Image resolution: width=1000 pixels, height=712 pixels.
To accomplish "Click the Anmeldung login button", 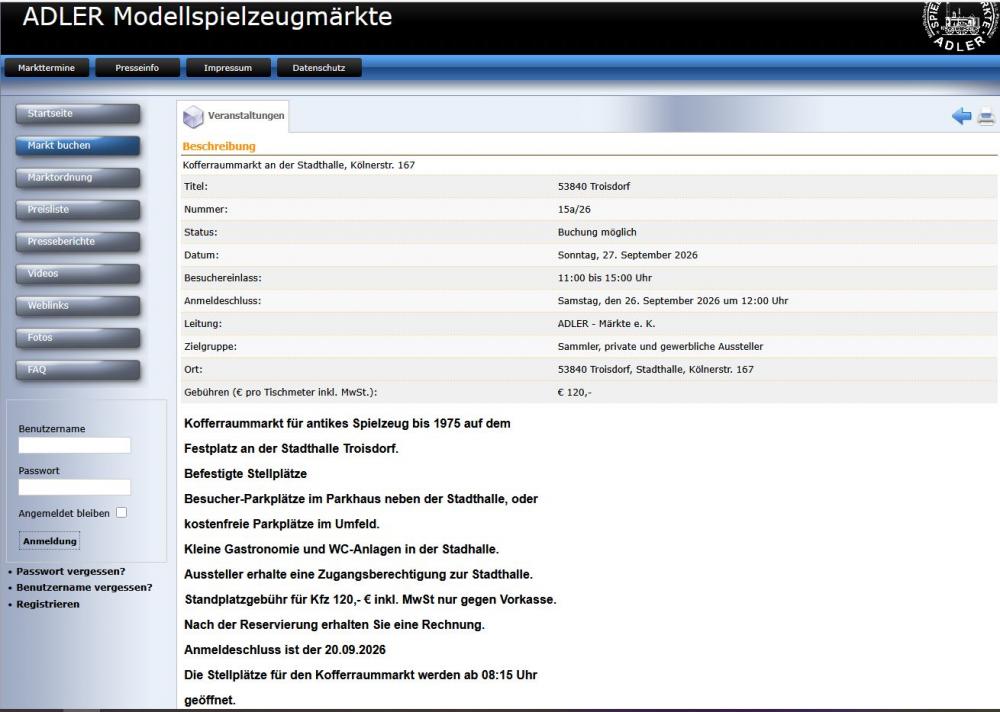I will [50, 541].
